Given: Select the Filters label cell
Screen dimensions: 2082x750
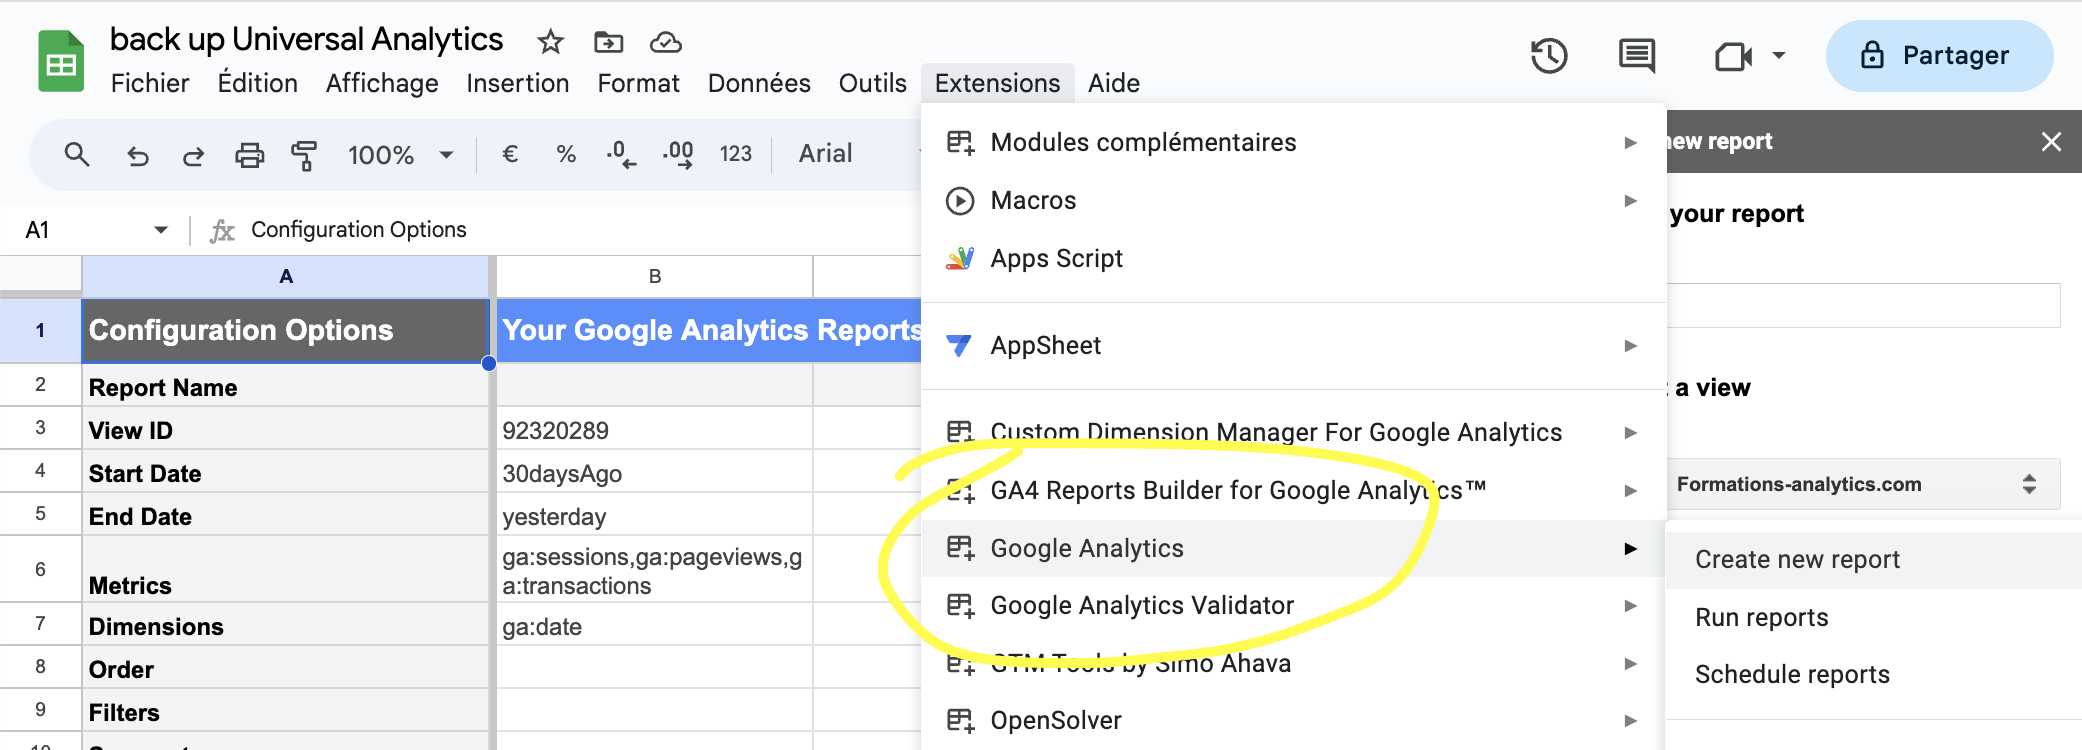Looking at the screenshot, I should point(286,712).
